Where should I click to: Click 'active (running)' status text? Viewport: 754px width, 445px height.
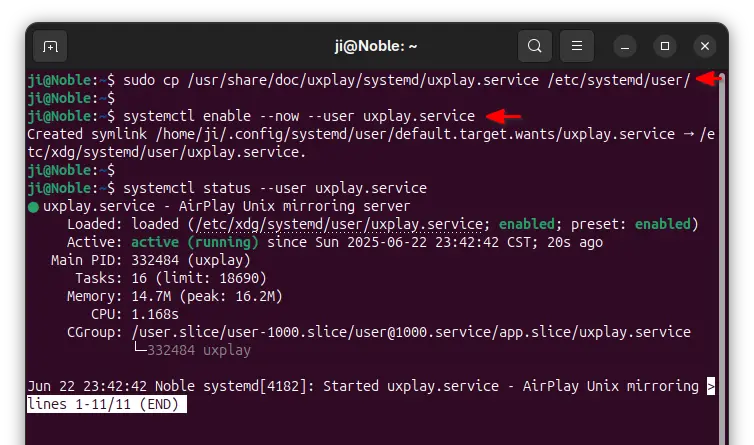tap(195, 242)
